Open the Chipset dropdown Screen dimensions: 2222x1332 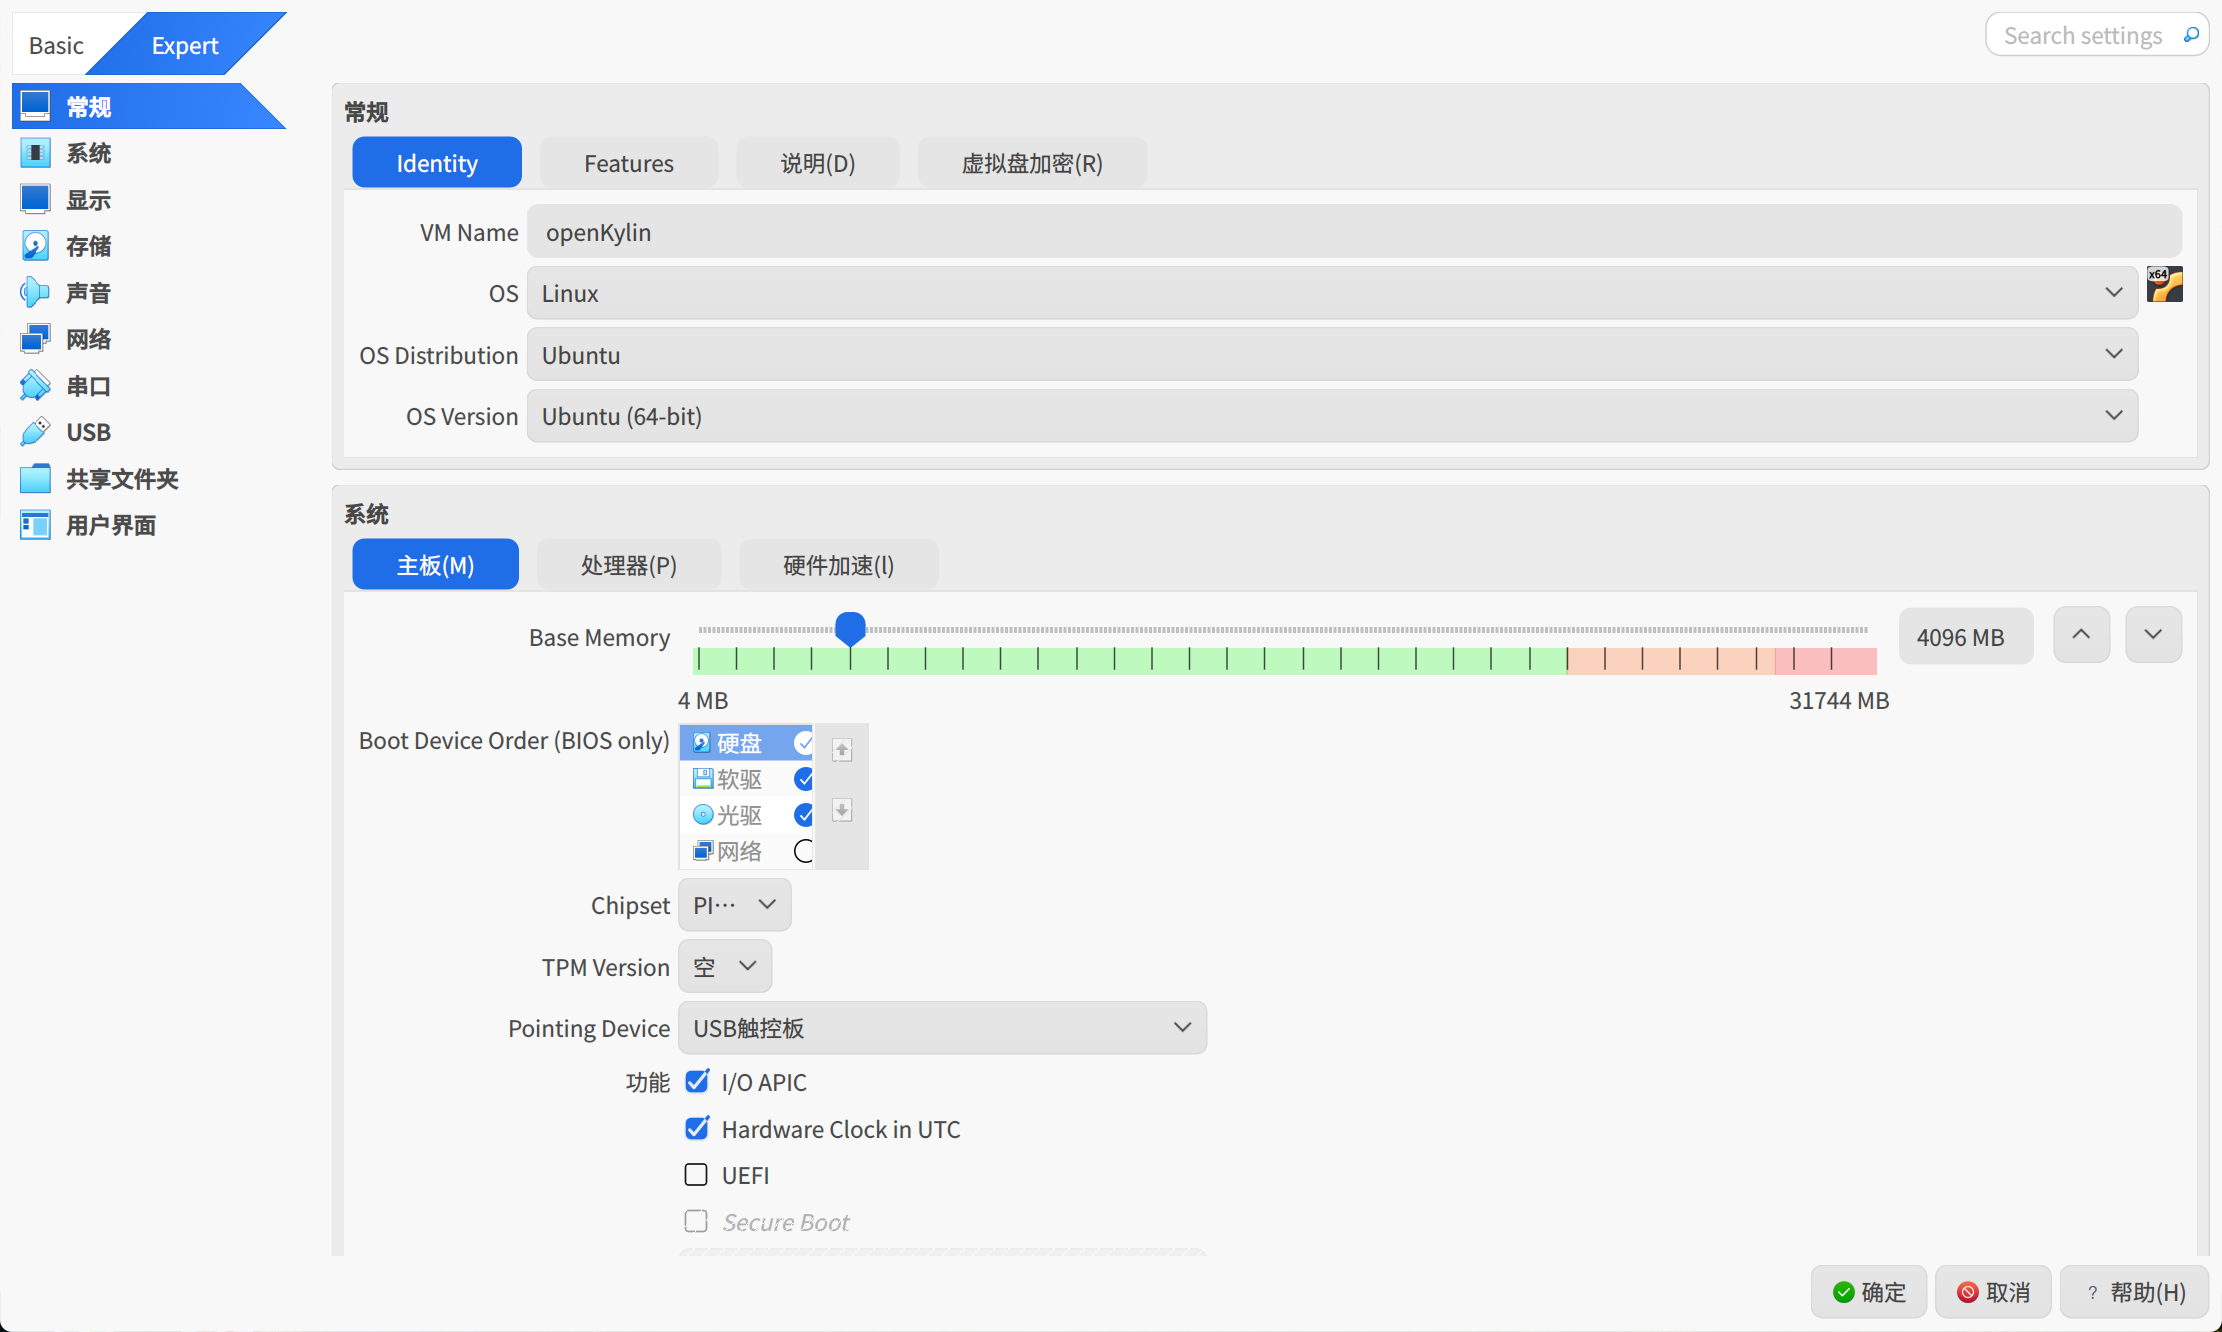734,905
